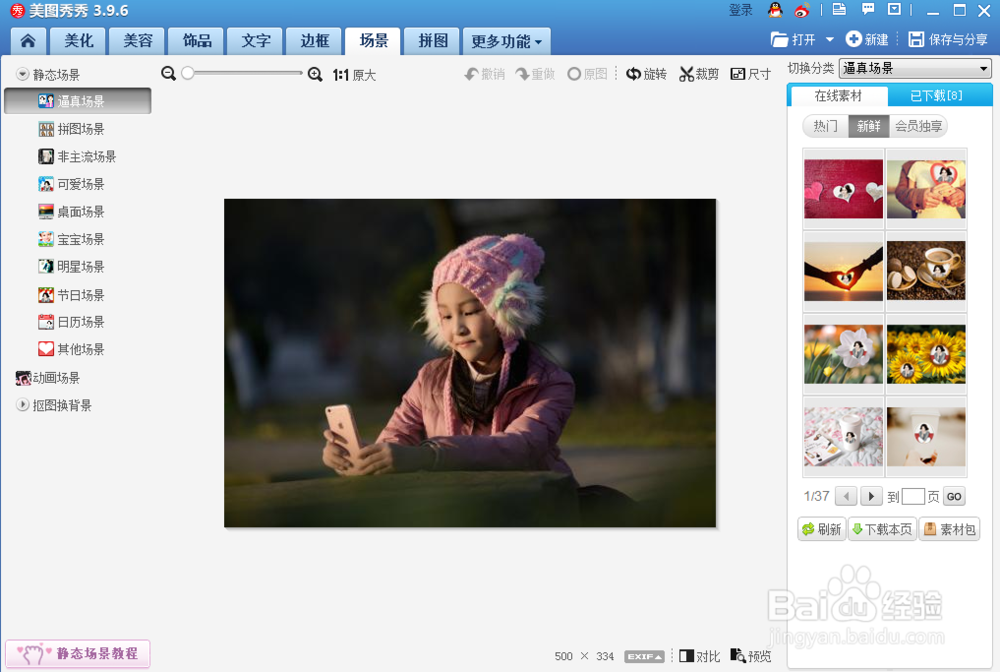Select the 热门 filter

coord(825,126)
